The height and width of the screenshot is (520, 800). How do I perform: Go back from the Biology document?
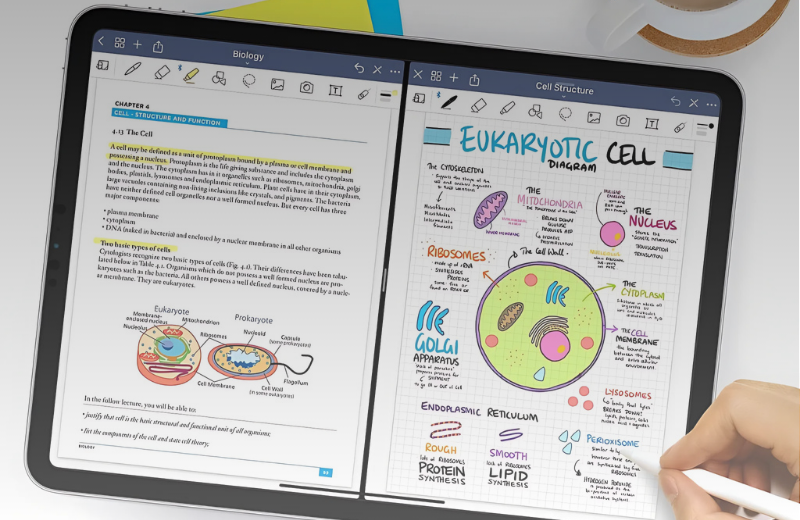[101, 42]
